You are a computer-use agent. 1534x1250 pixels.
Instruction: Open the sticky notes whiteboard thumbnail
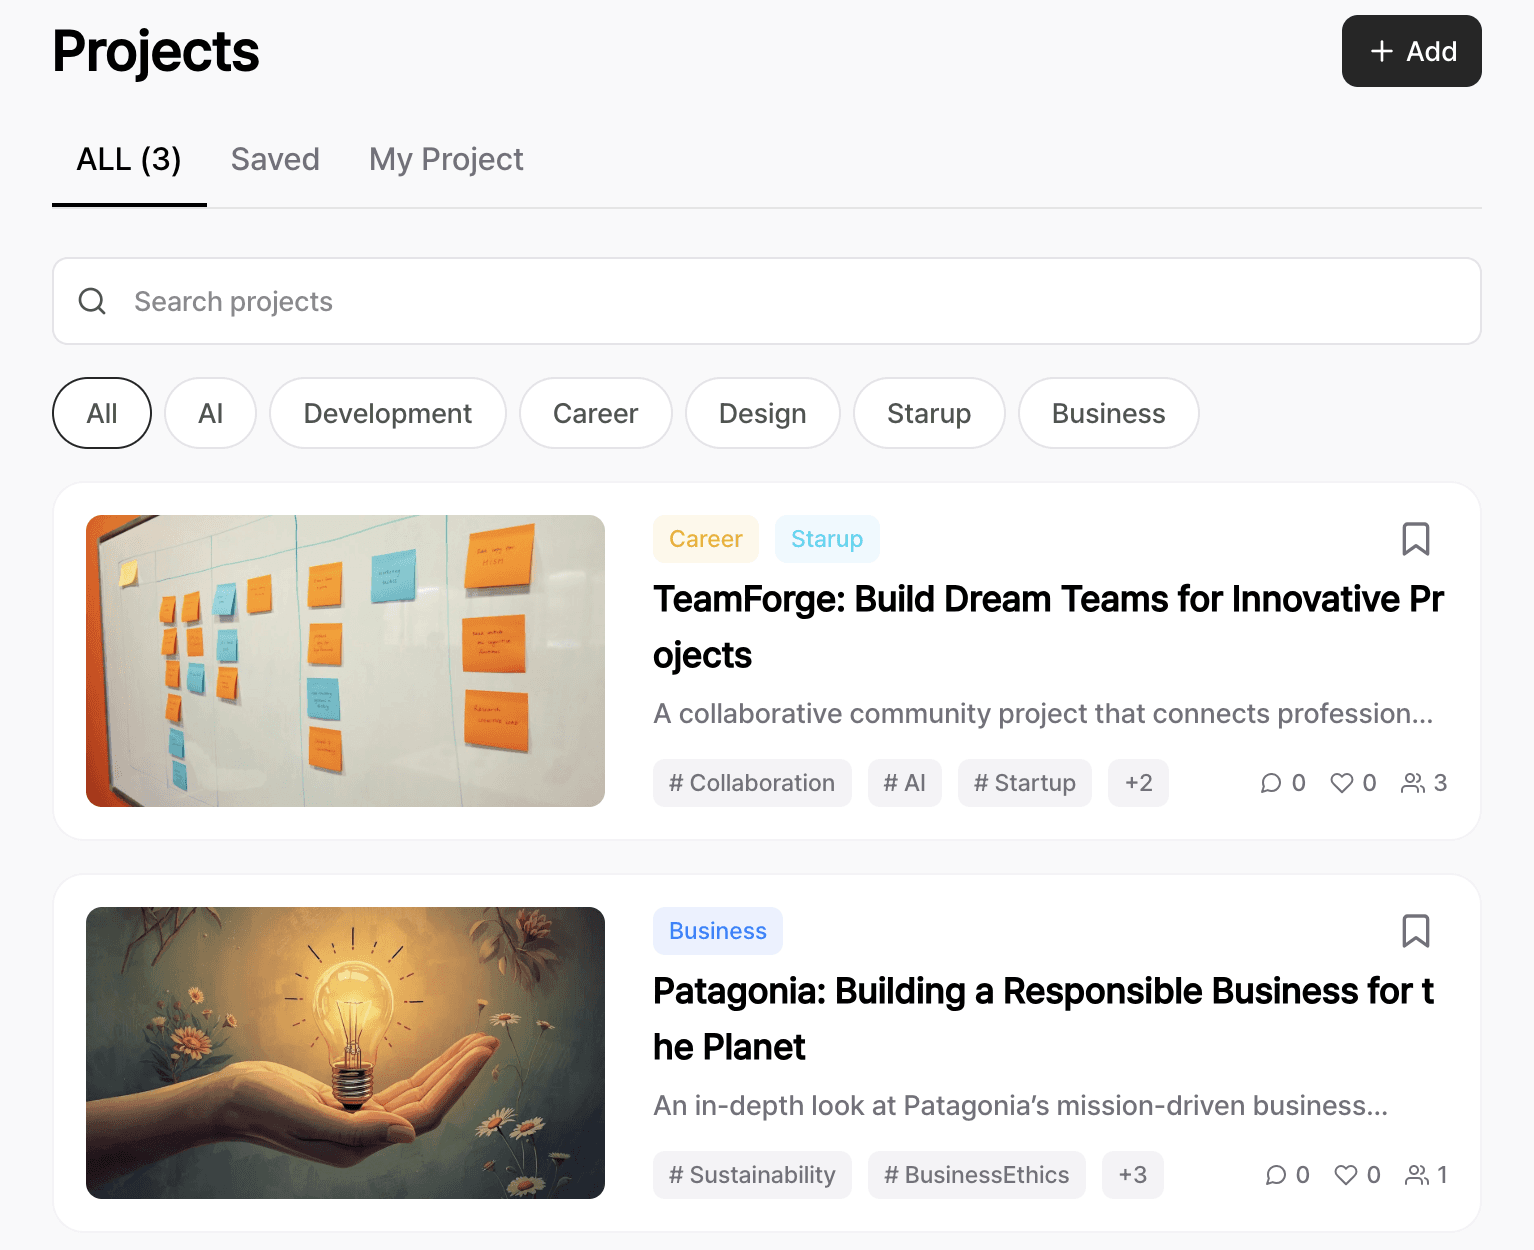[x=345, y=661]
